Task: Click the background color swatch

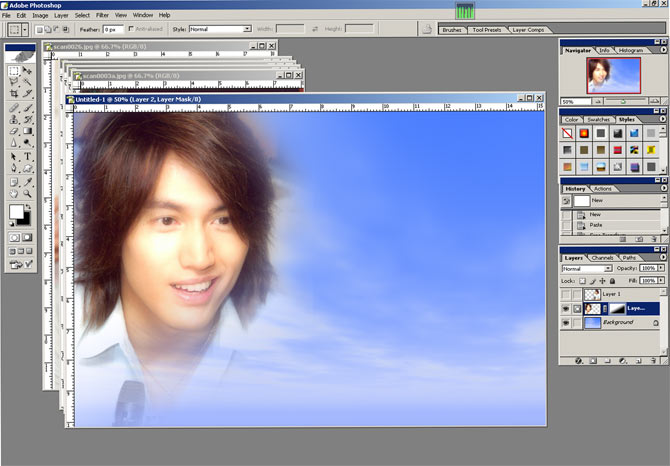Action: point(24,219)
